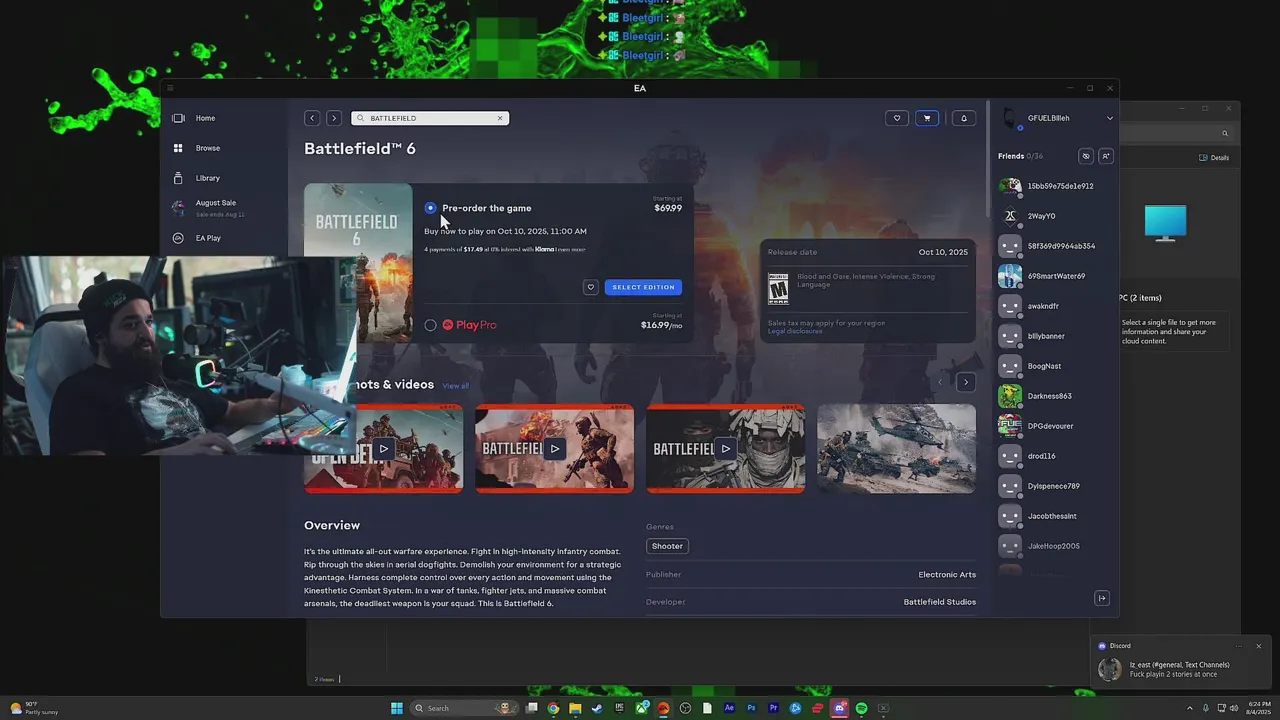Screen dimensions: 1280x720
Task: Play the second Battlefield video thumbnail
Action: (554, 448)
